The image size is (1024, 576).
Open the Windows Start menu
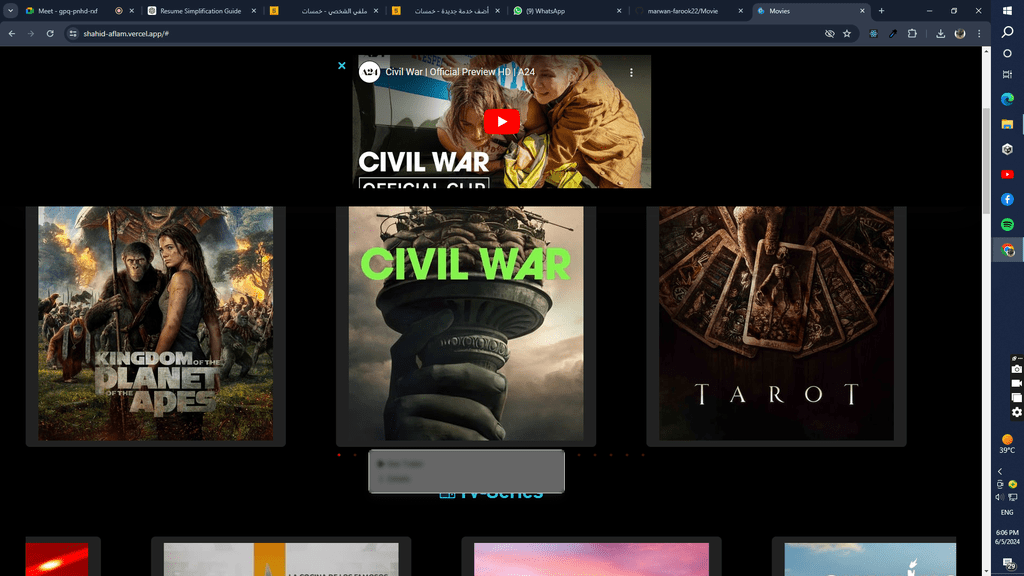pos(1008,11)
